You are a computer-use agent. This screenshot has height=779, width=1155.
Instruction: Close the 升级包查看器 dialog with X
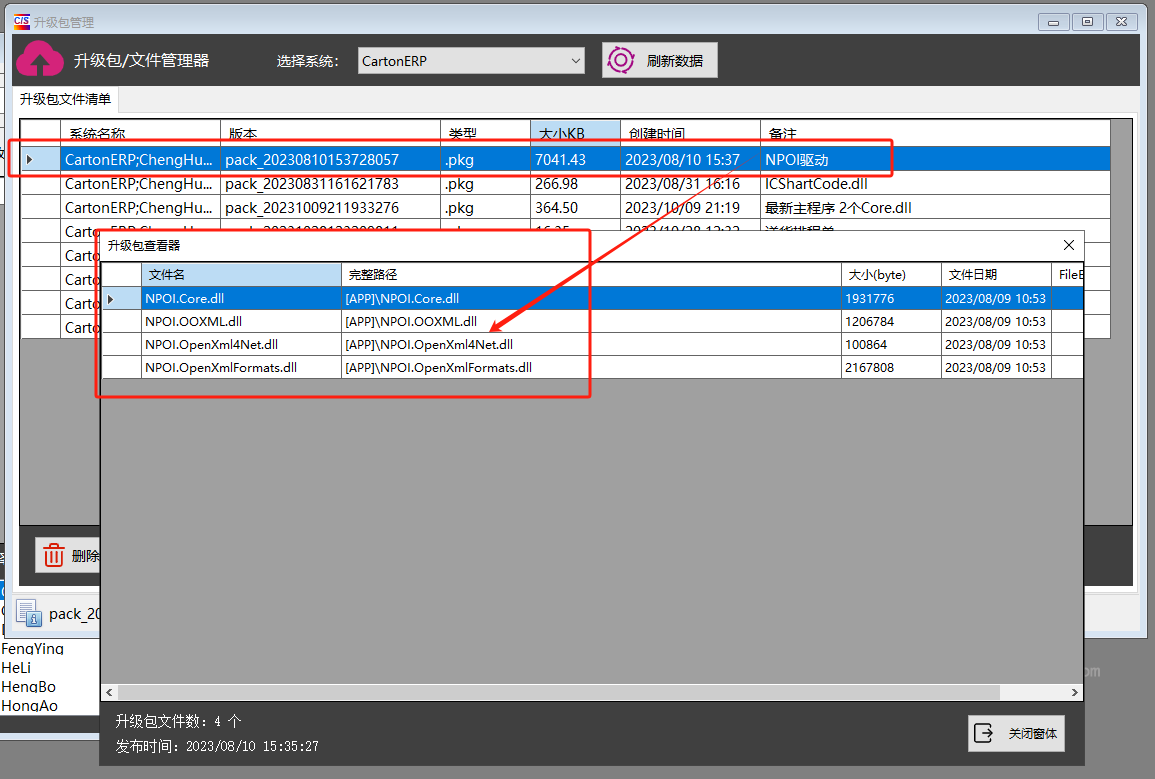[x=1069, y=245]
